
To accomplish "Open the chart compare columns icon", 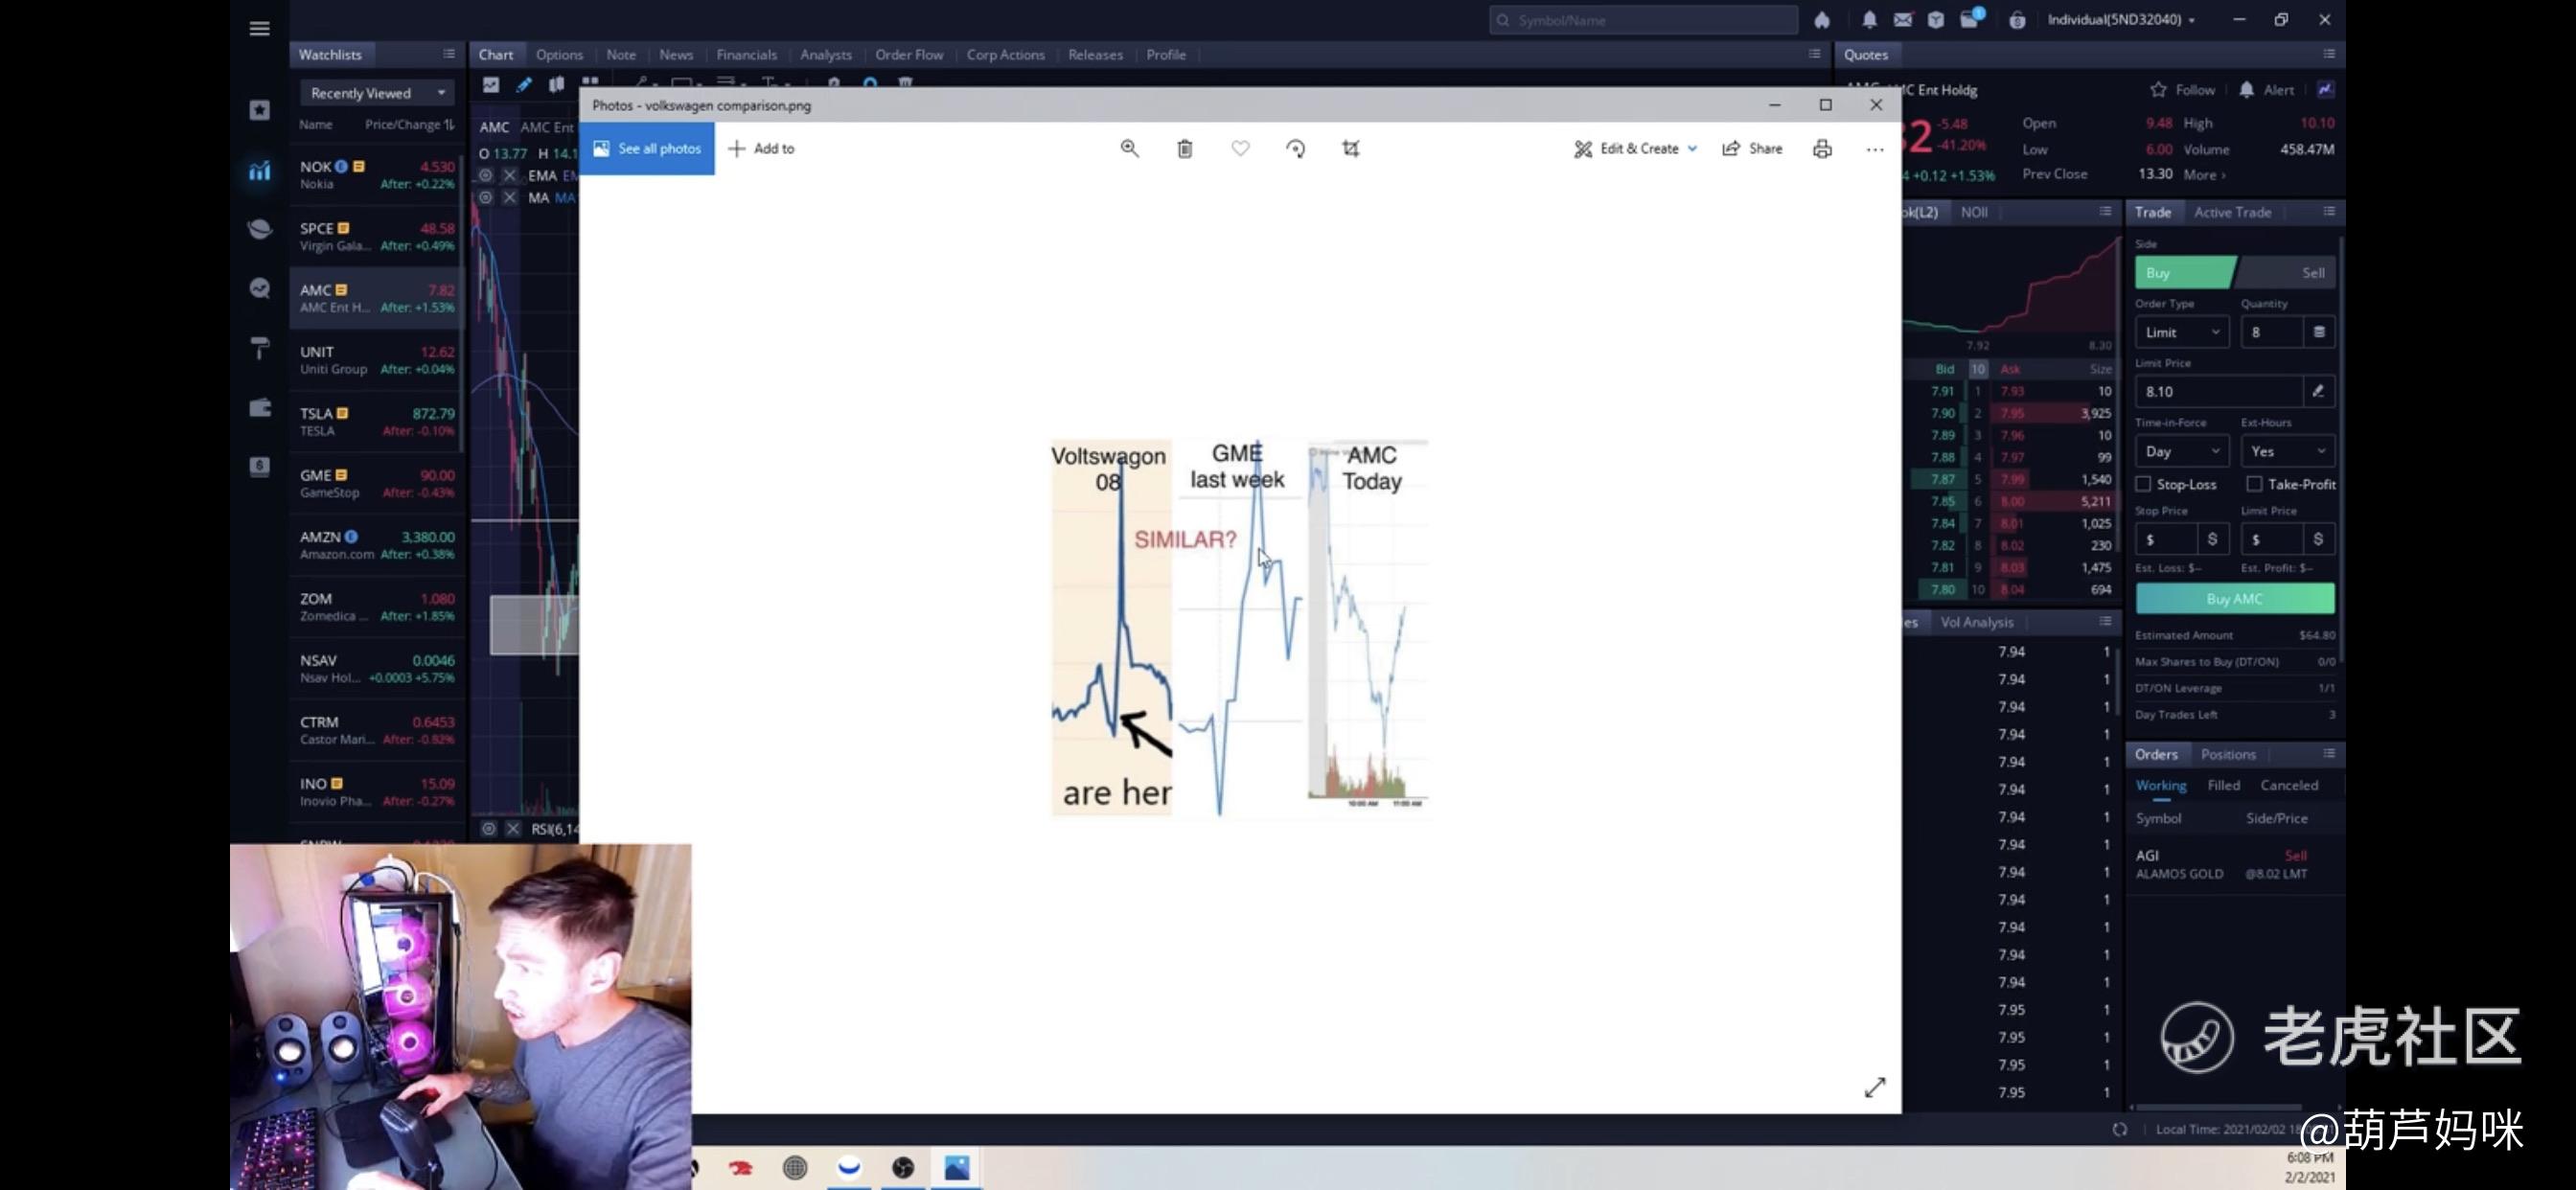I will pyautogui.click(x=556, y=84).
